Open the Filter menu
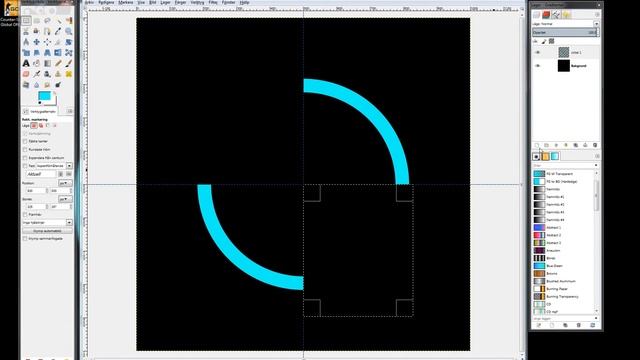640x360 pixels. pos(213,2)
